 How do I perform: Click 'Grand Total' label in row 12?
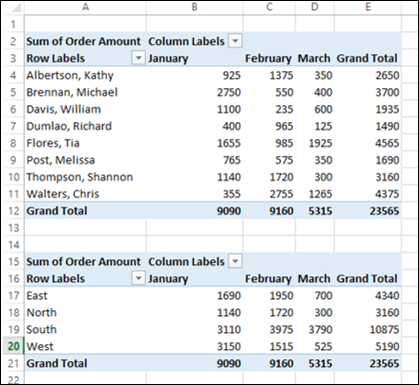tap(57, 211)
